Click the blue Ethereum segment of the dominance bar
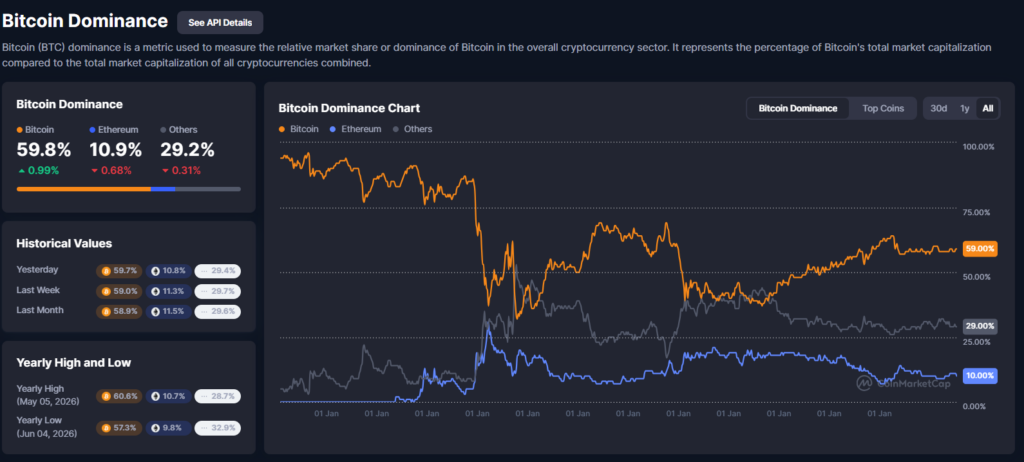This screenshot has height=462, width=1024. point(163,189)
